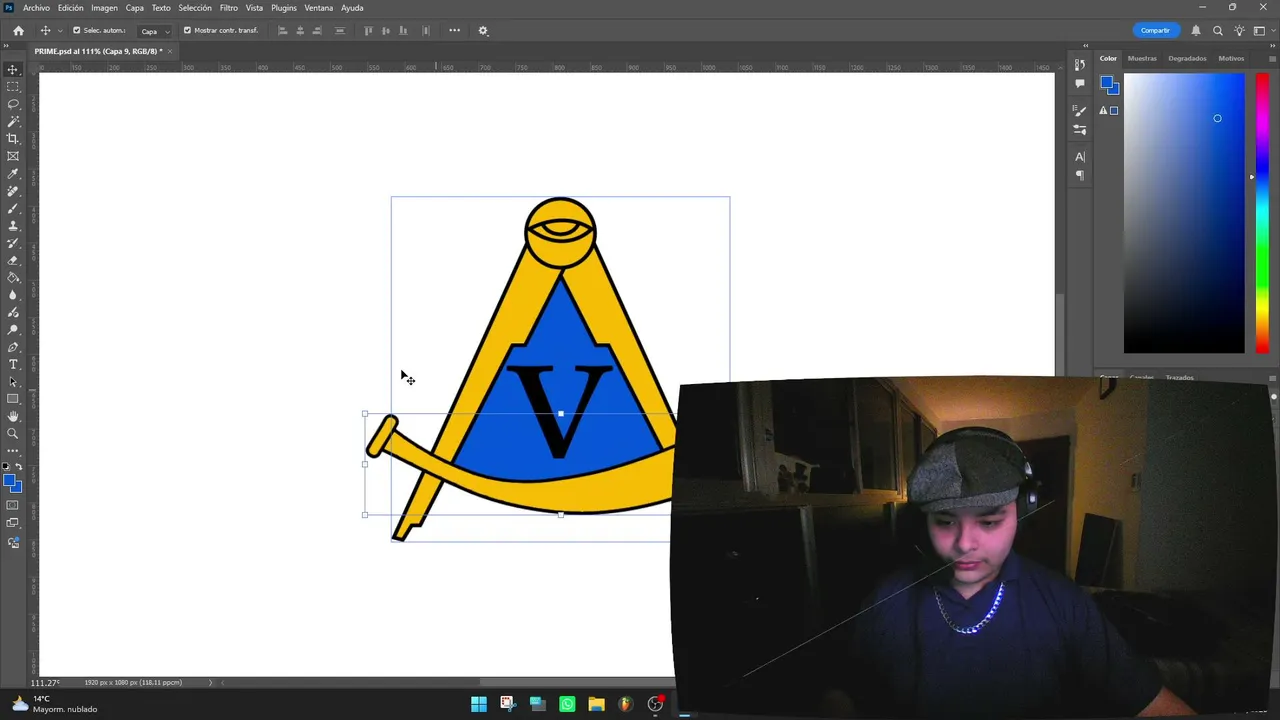Go to Photoshop Home screen
This screenshot has height=720, width=1280.
point(18,30)
